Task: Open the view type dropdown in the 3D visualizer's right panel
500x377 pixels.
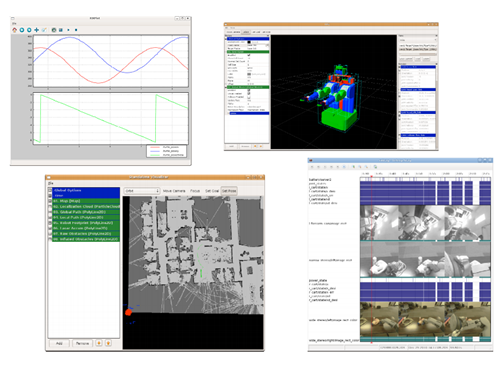Action: tap(418, 40)
